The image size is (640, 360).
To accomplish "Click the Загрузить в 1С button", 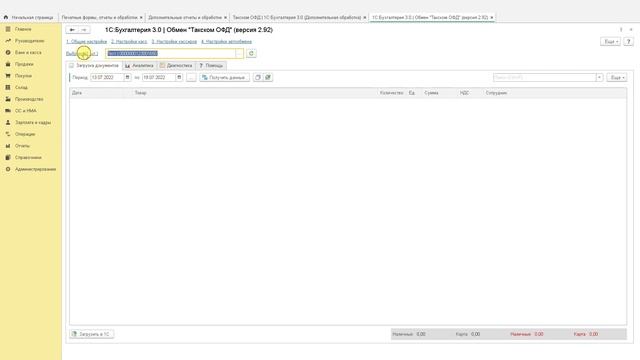I will pos(91,334).
